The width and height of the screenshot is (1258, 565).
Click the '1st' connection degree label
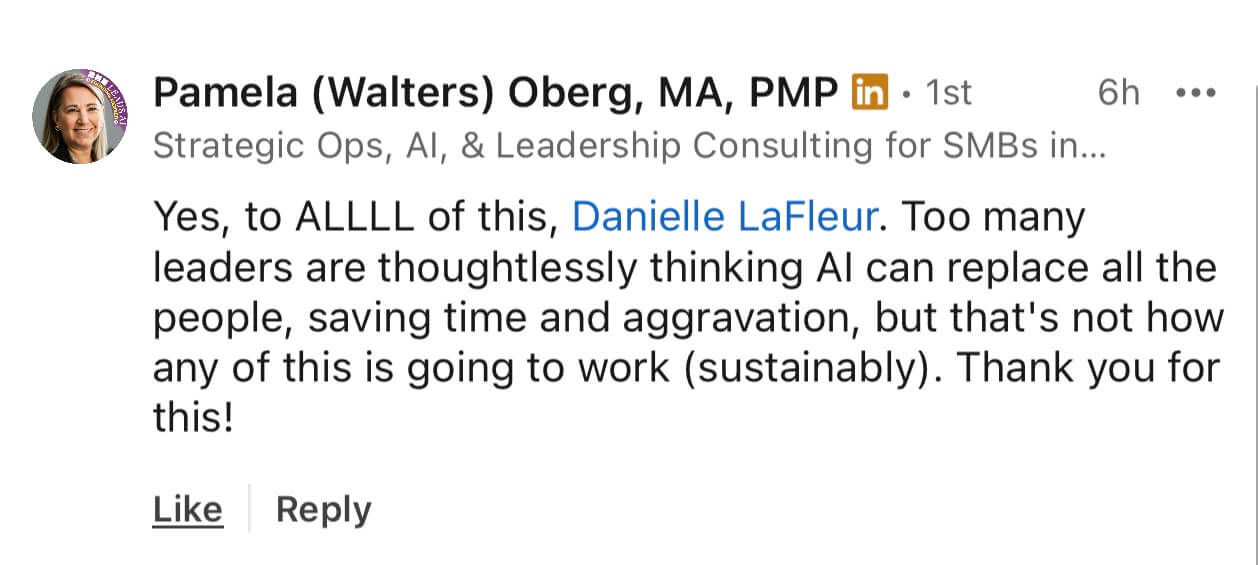[947, 93]
